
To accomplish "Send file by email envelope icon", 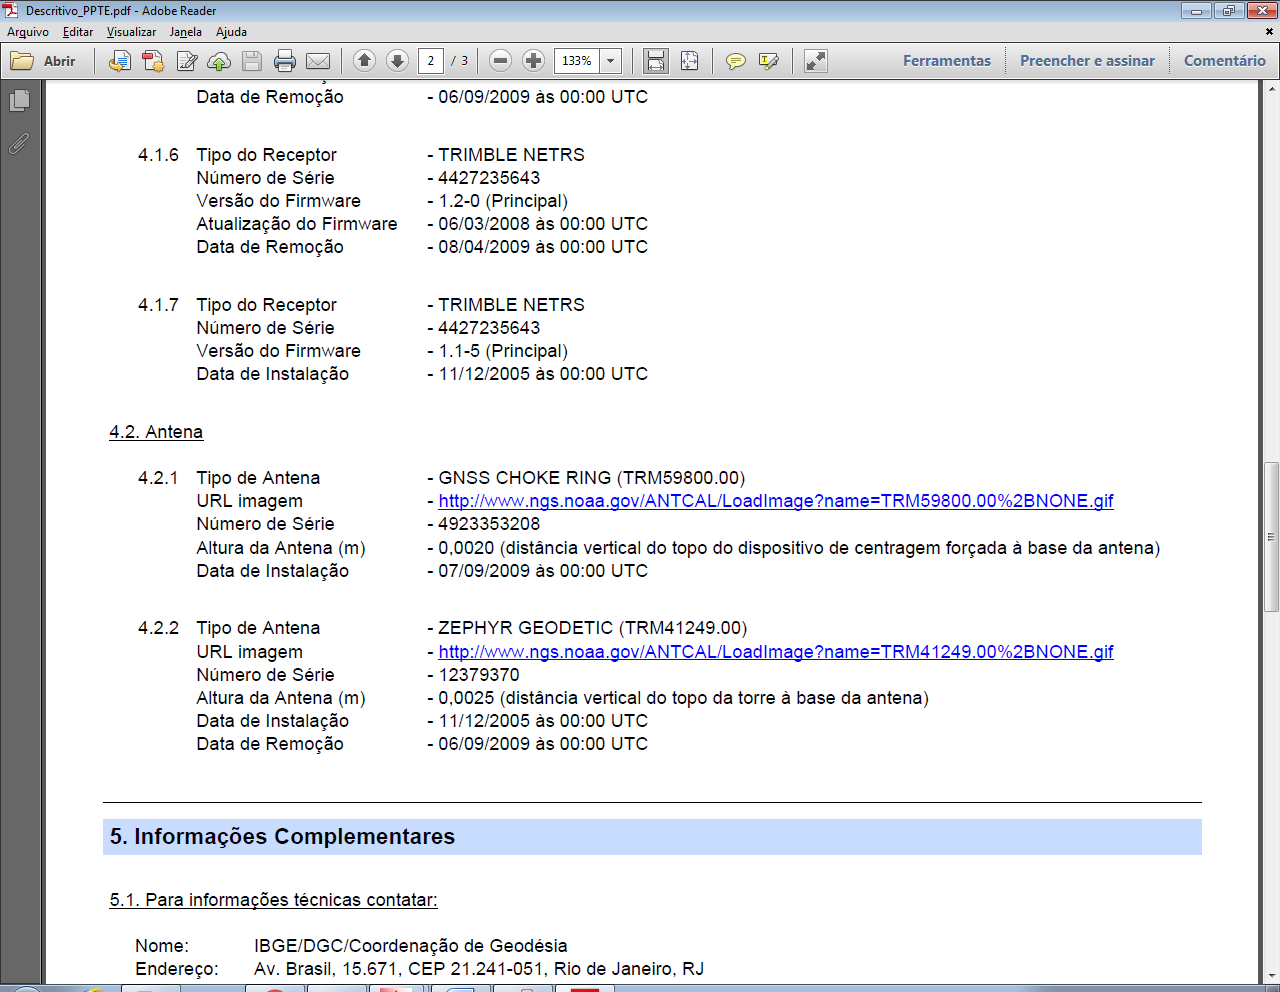I will (x=318, y=61).
